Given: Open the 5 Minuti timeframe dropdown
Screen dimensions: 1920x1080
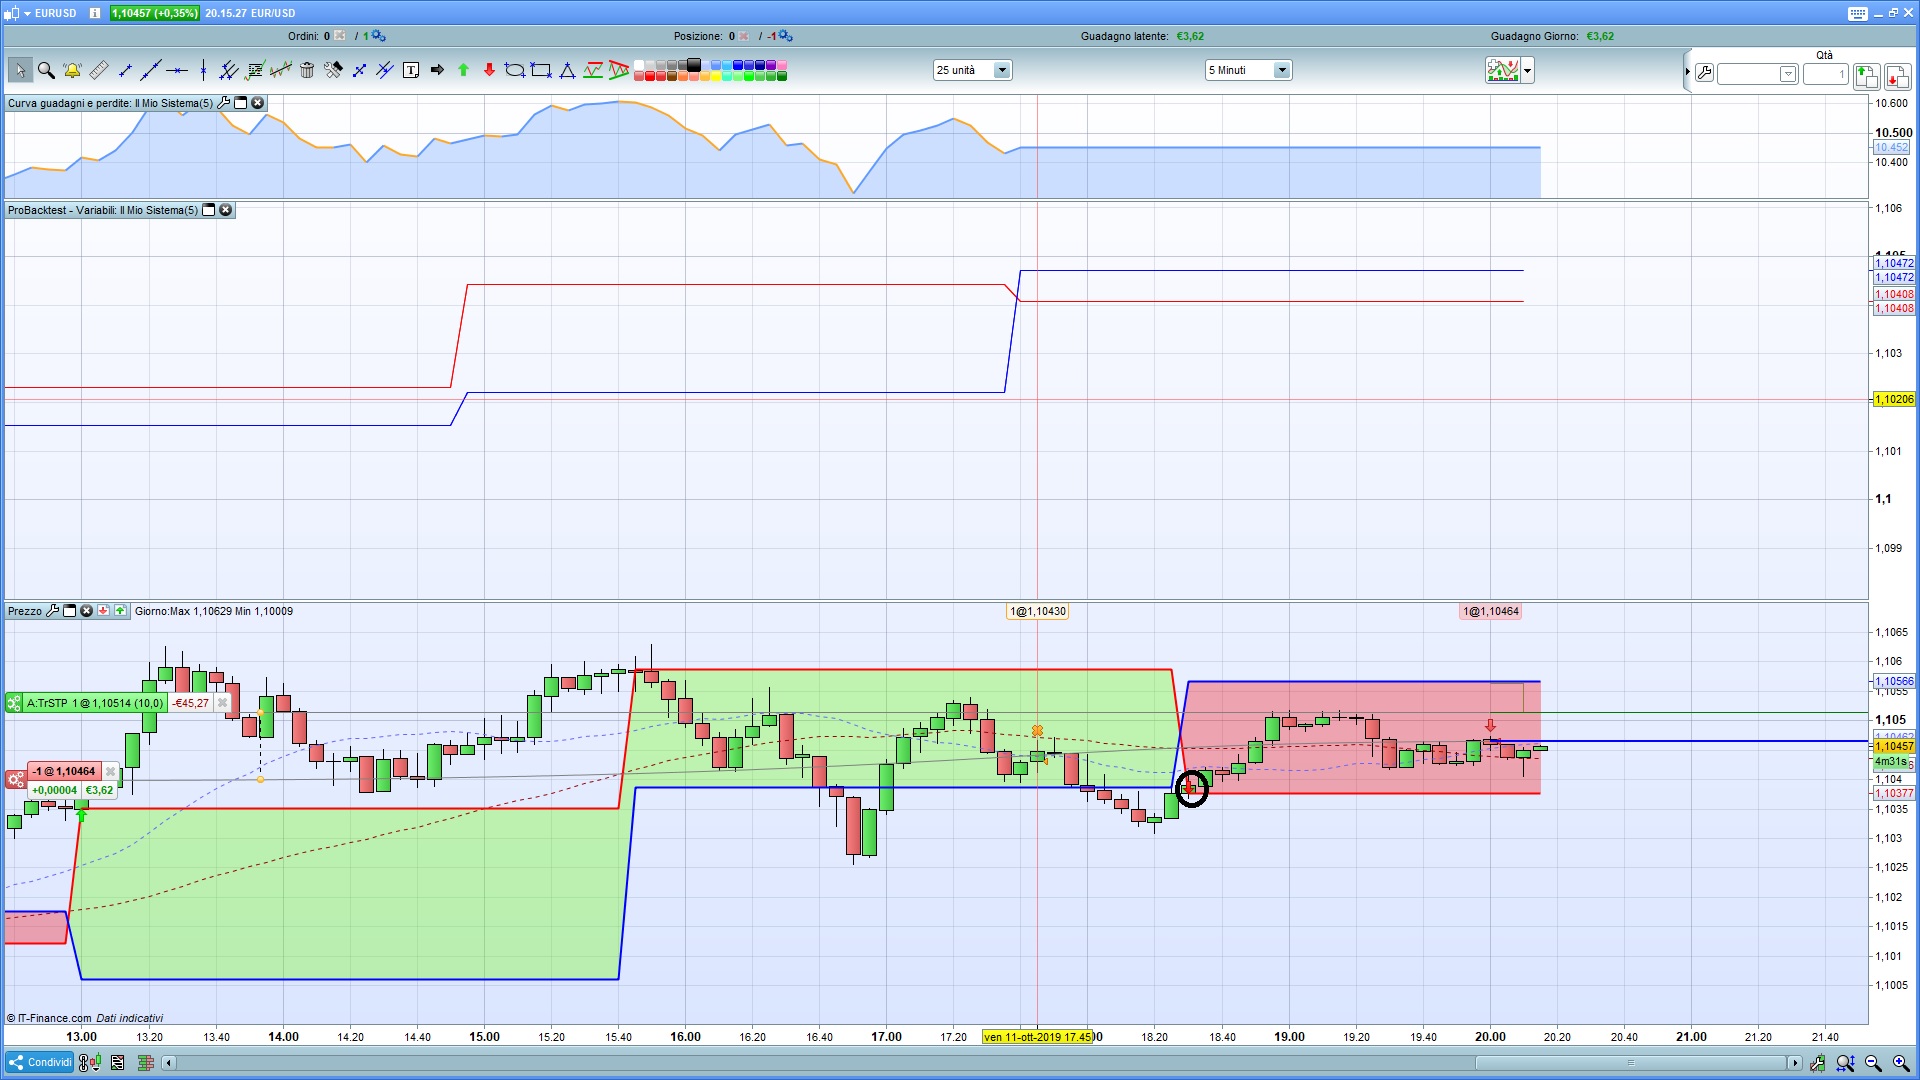Looking at the screenshot, I should (1281, 70).
